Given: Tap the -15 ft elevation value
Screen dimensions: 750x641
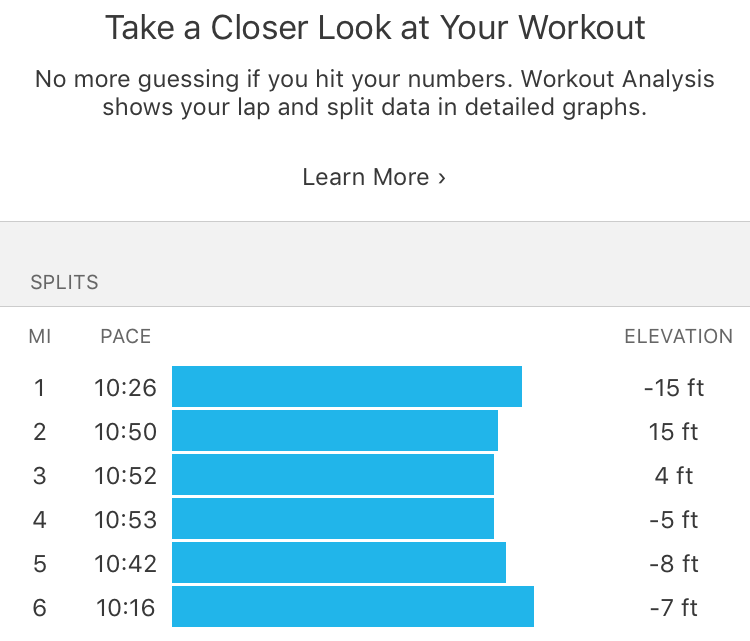Looking at the screenshot, I should (673, 387).
